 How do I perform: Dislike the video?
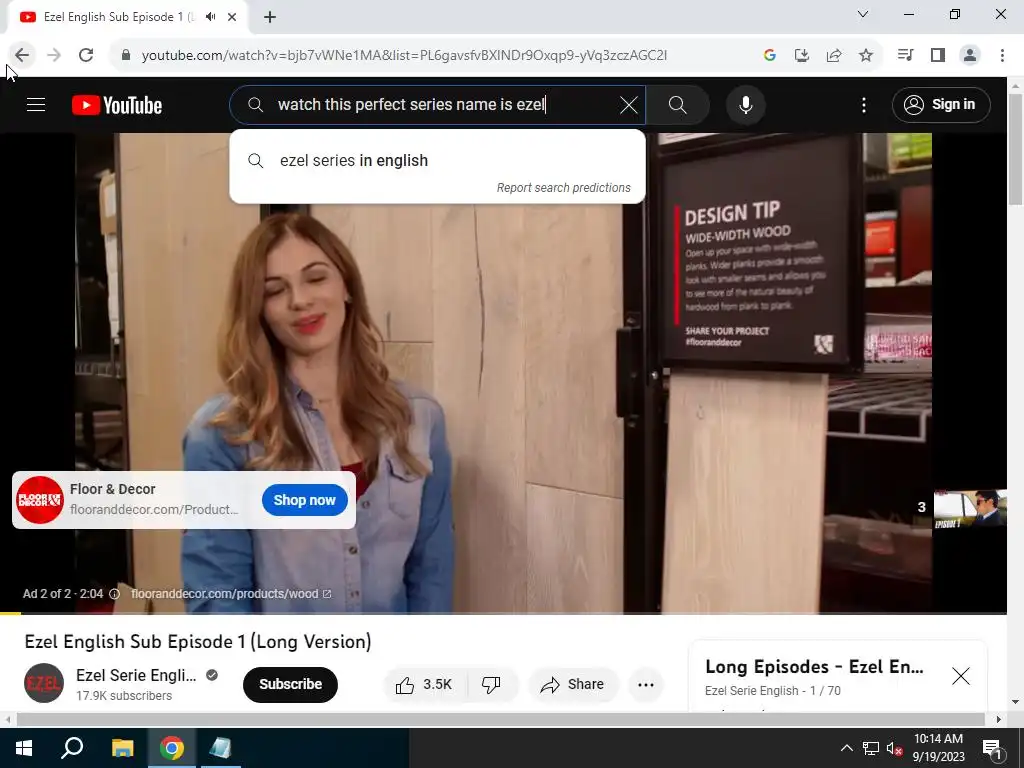pyautogui.click(x=491, y=684)
